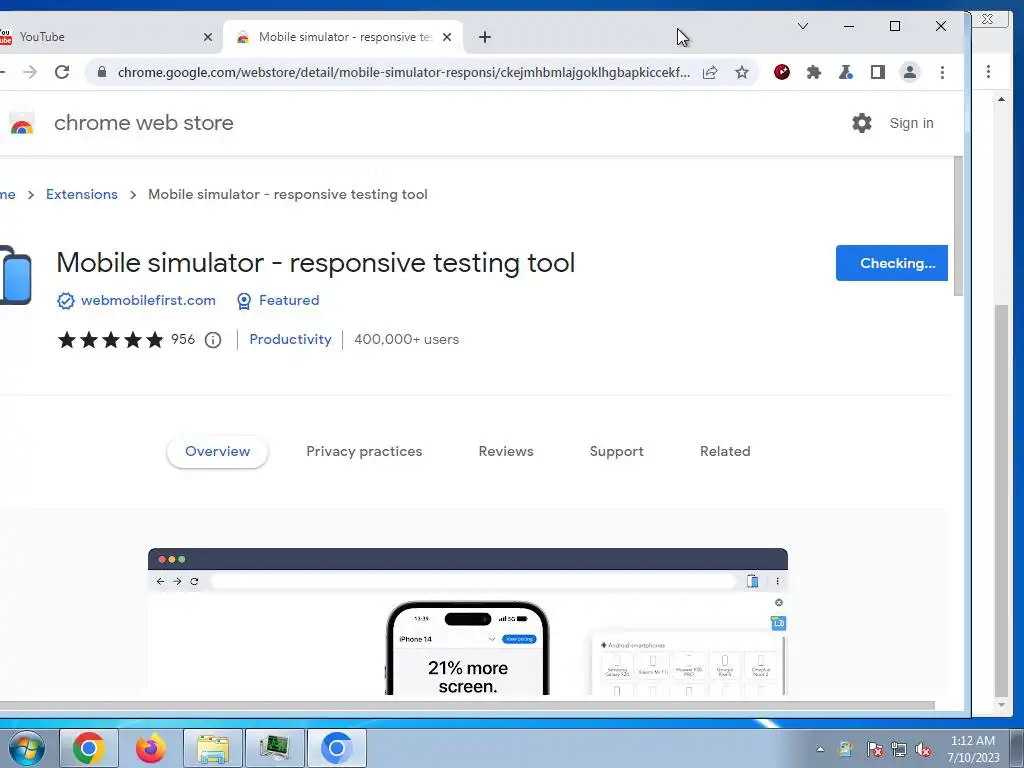Click the address bar URL field

tap(404, 72)
